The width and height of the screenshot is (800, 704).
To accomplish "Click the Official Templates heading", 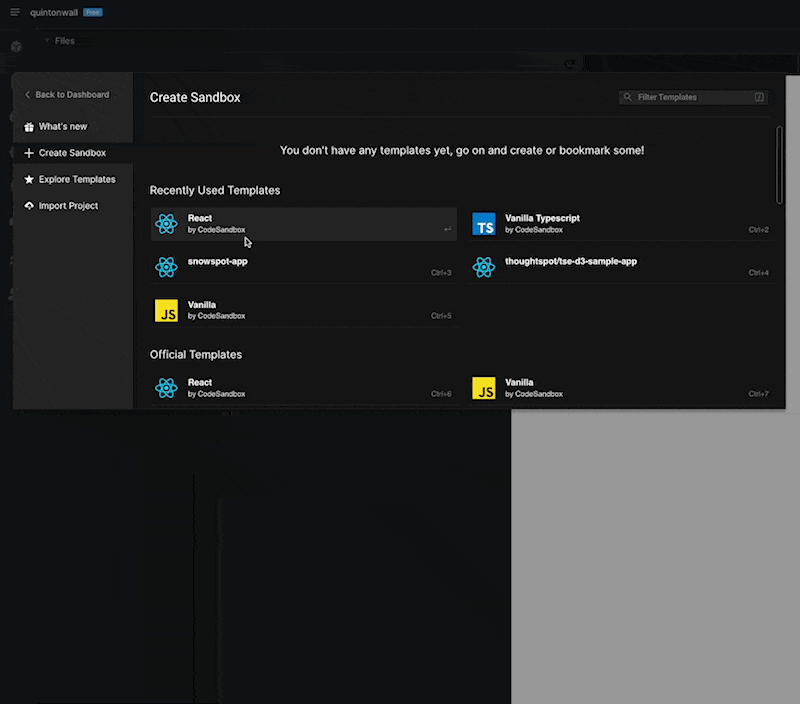I will pos(196,355).
